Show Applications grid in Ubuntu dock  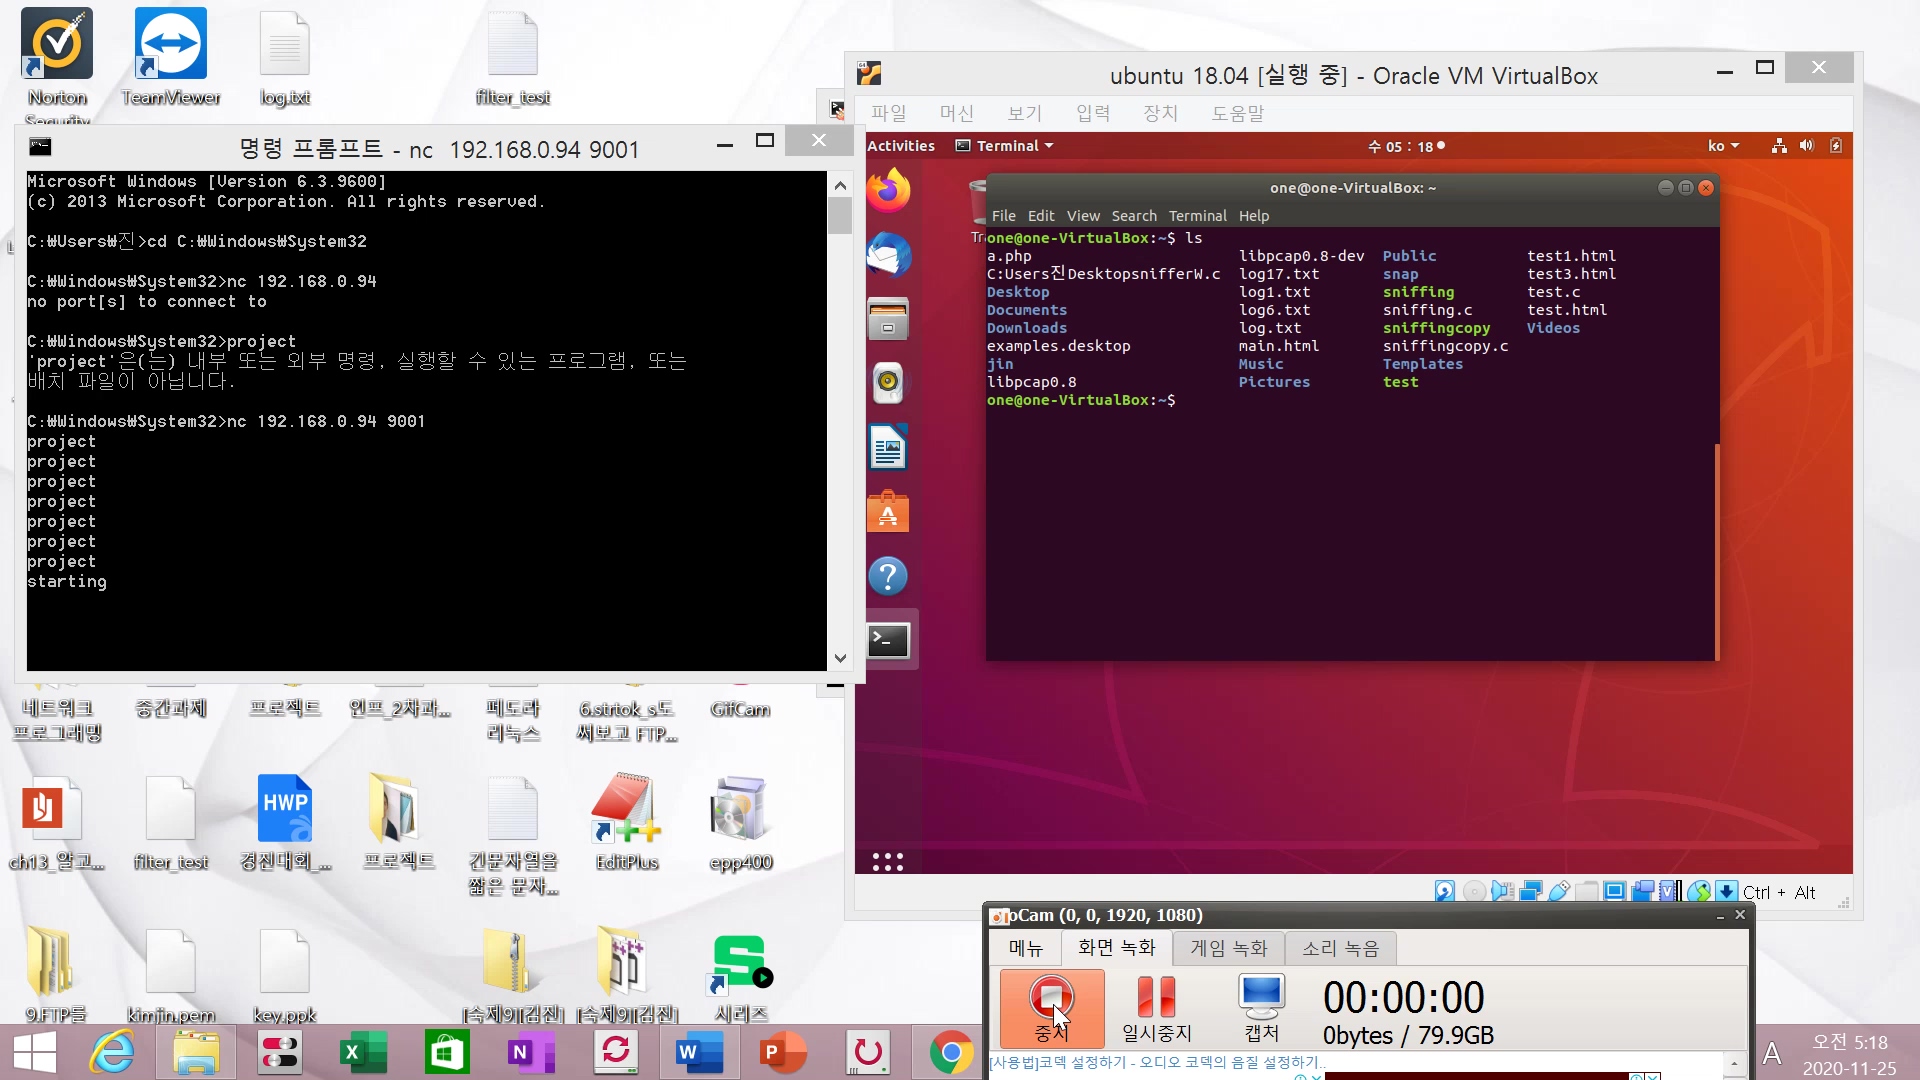888,862
